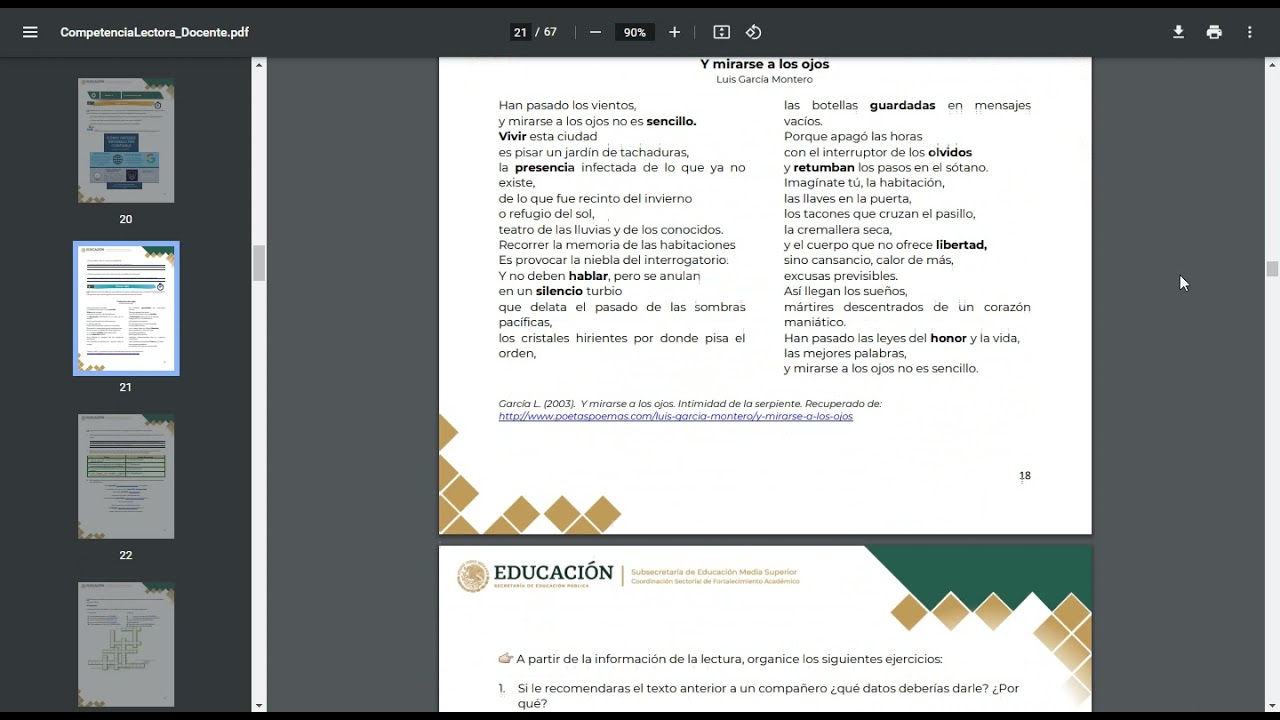Click the total page count "67"
This screenshot has width=1280, height=720.
tap(550, 32)
